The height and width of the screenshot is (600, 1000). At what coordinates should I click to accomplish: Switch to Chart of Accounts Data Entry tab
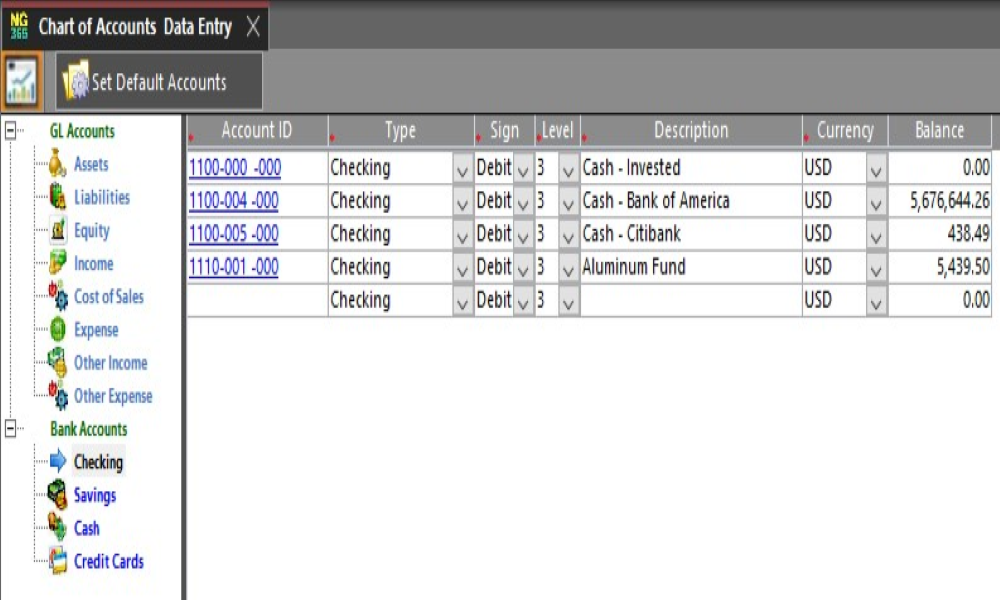(x=134, y=27)
